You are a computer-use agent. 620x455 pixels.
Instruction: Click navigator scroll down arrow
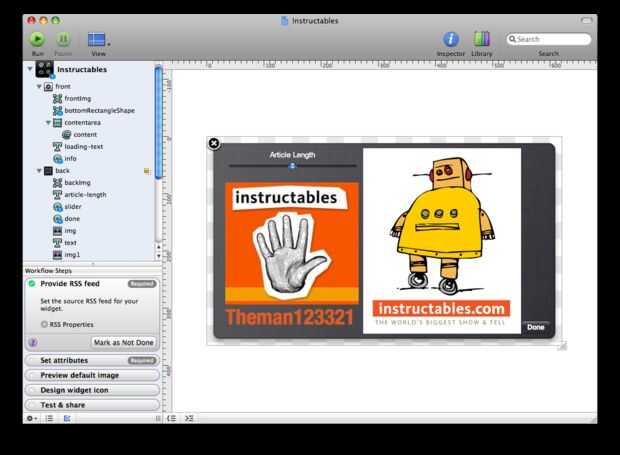[159, 256]
